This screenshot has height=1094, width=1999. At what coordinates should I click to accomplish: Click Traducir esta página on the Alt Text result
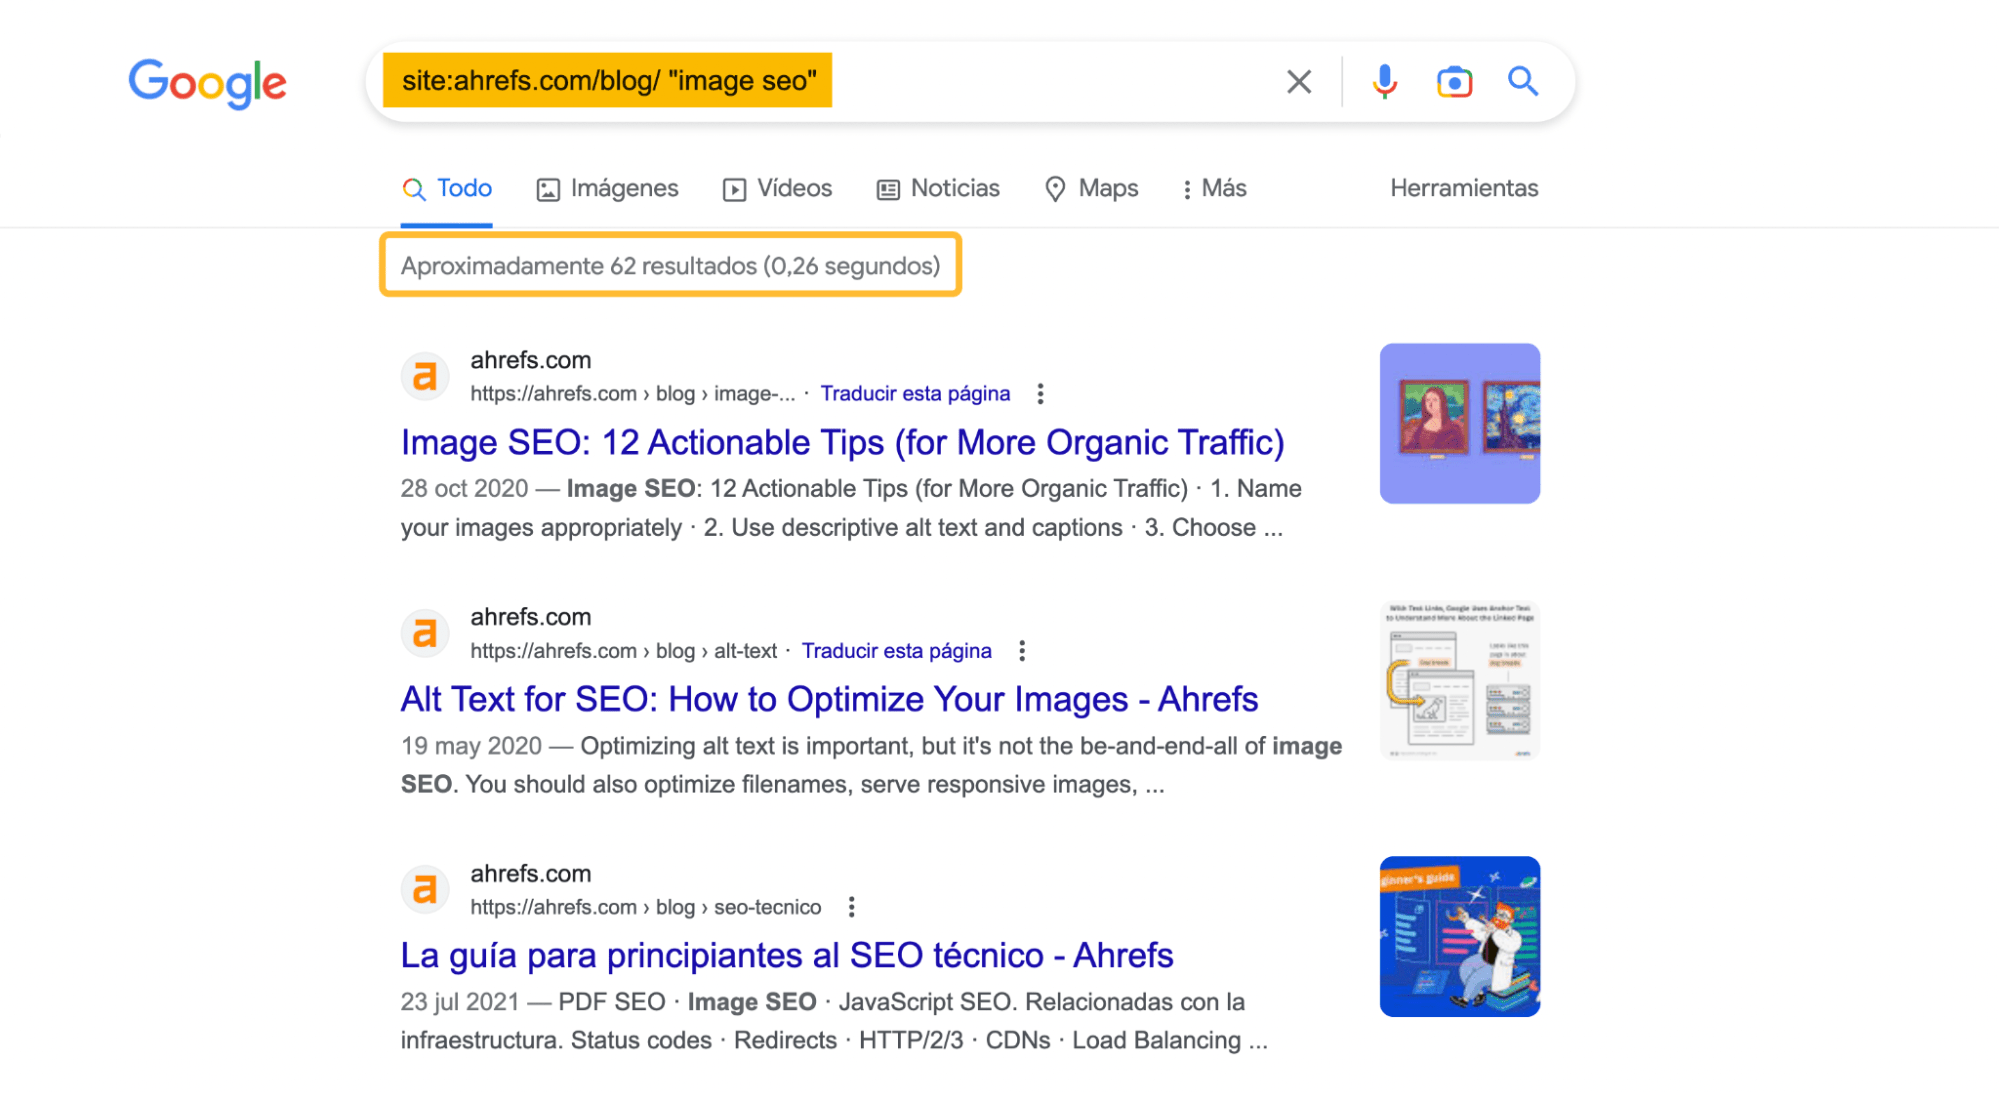pyautogui.click(x=896, y=650)
